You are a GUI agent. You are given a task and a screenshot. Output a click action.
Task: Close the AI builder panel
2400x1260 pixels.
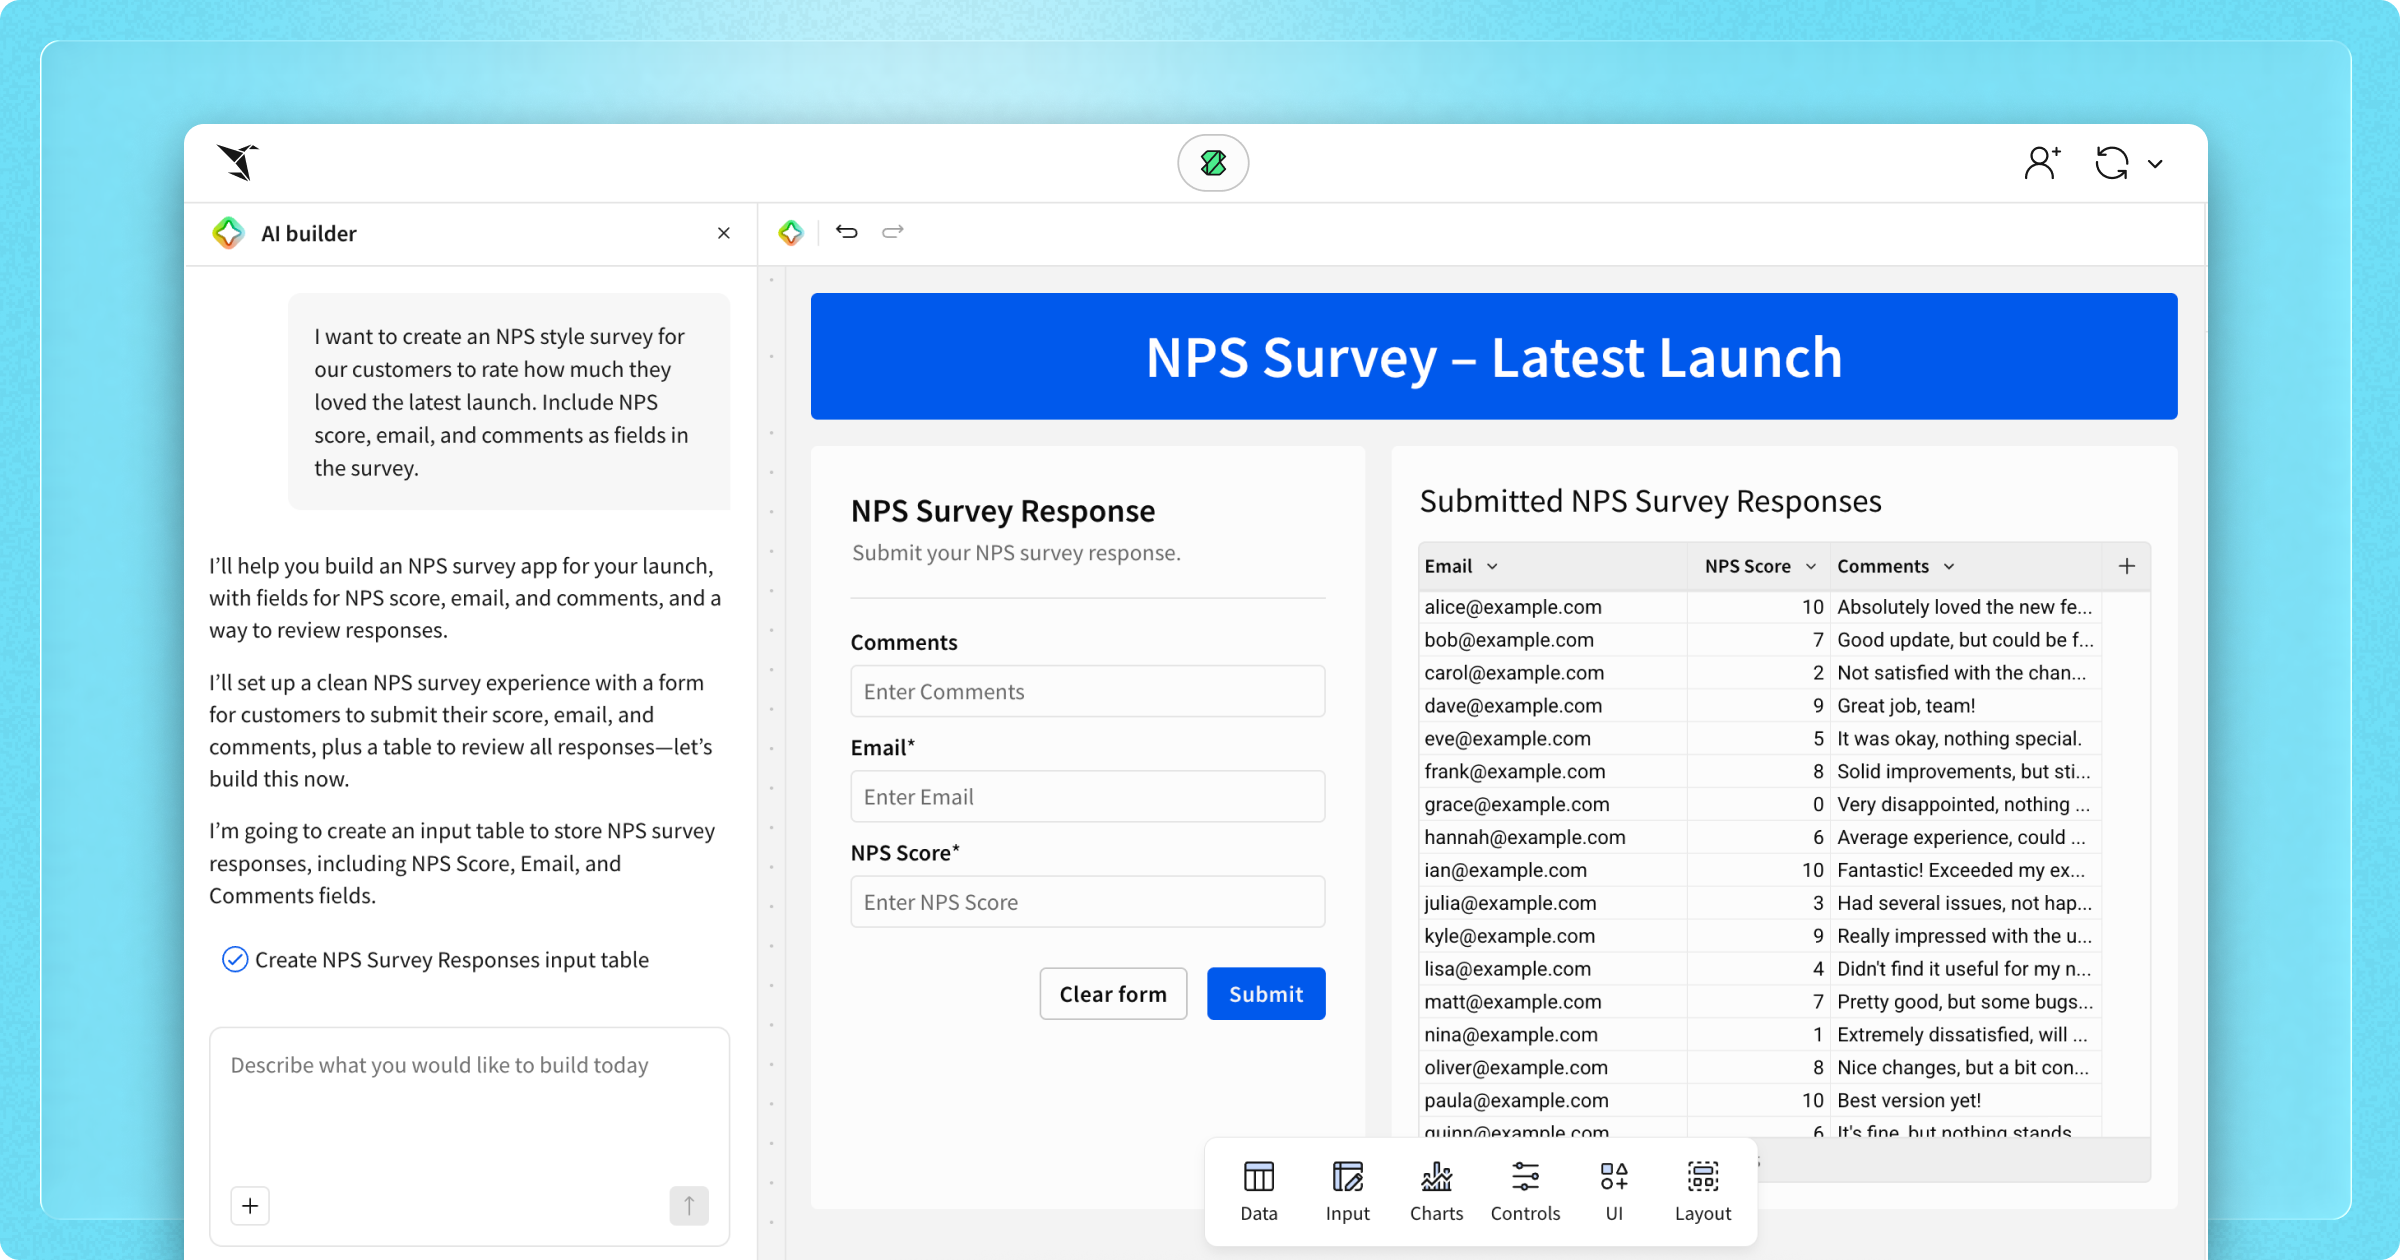click(724, 233)
